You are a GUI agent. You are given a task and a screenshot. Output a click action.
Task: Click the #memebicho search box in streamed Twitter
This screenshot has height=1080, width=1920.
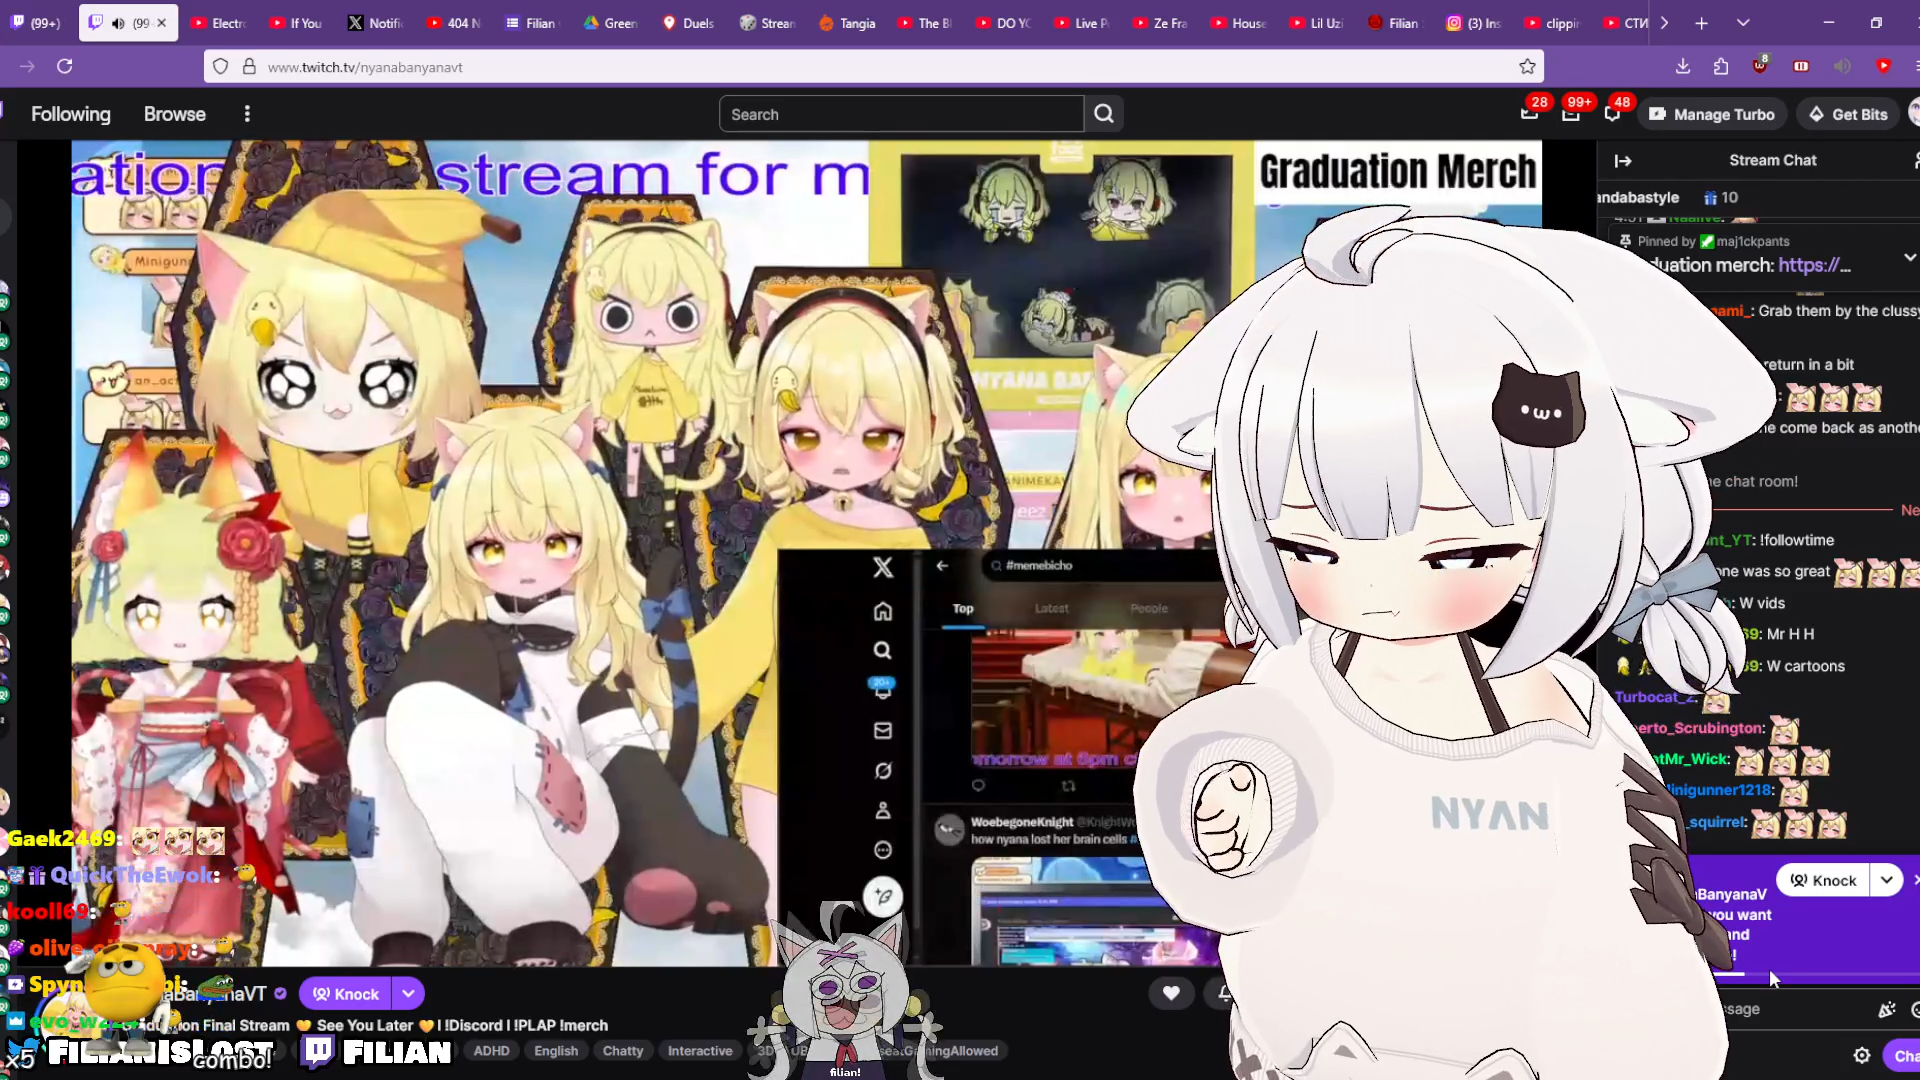coord(1100,565)
